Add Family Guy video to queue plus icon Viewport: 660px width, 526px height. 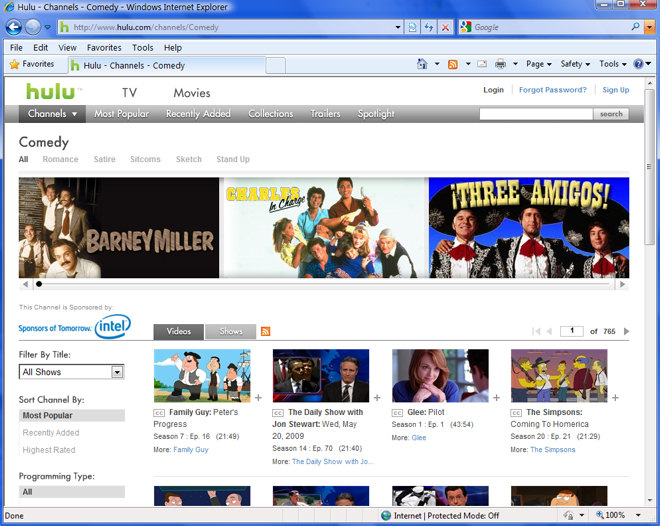coord(258,398)
